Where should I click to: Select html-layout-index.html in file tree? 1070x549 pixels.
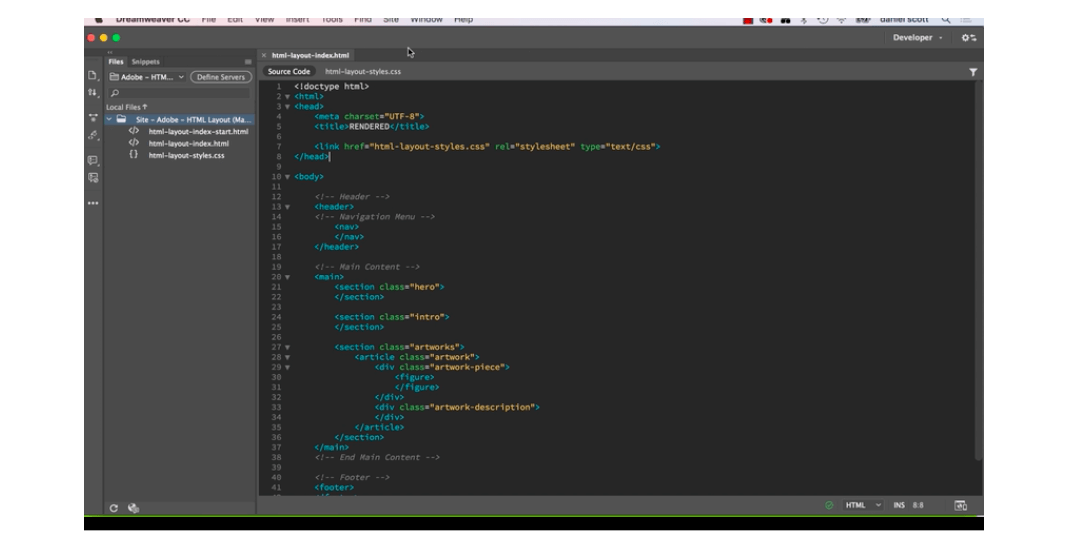[188, 143]
